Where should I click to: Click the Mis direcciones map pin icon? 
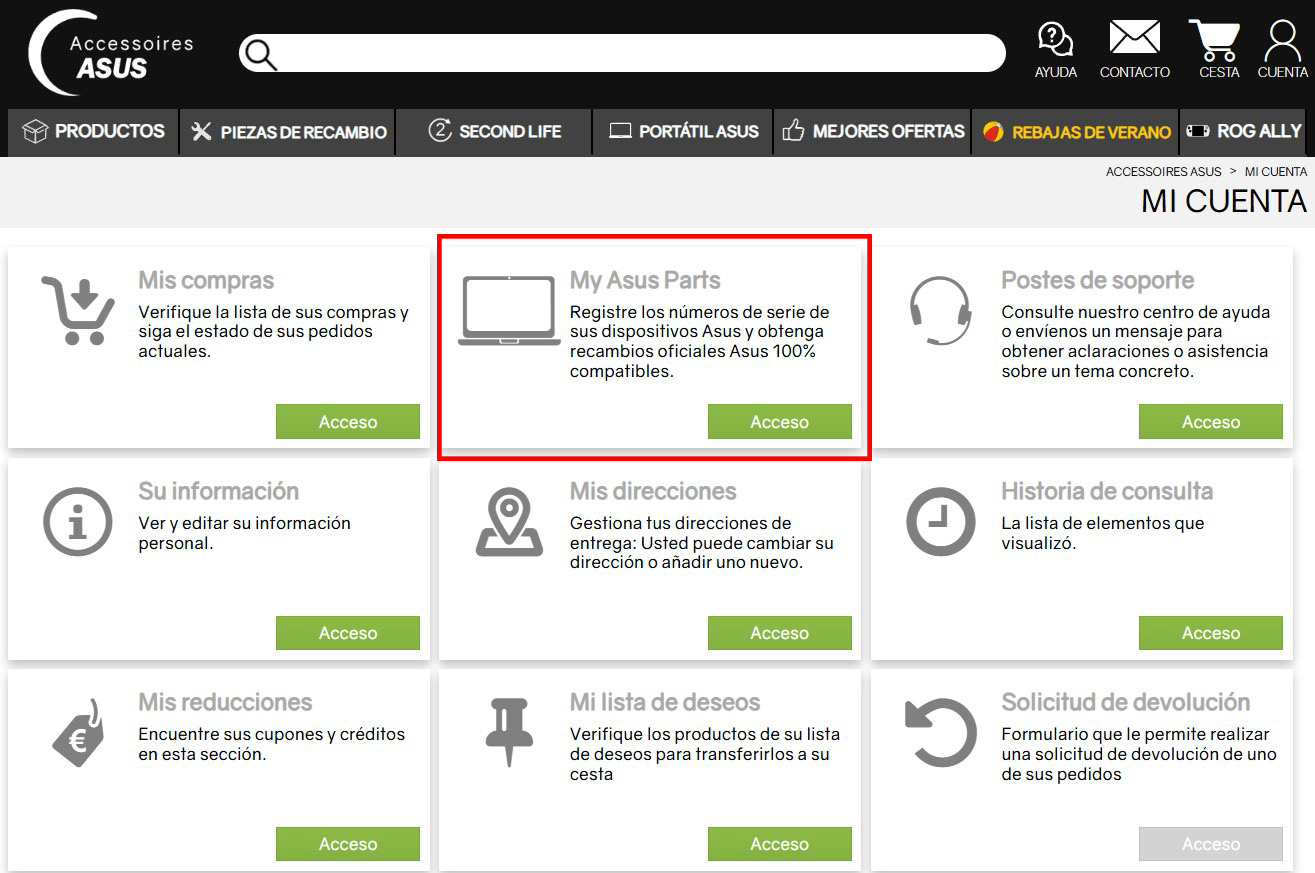[509, 522]
